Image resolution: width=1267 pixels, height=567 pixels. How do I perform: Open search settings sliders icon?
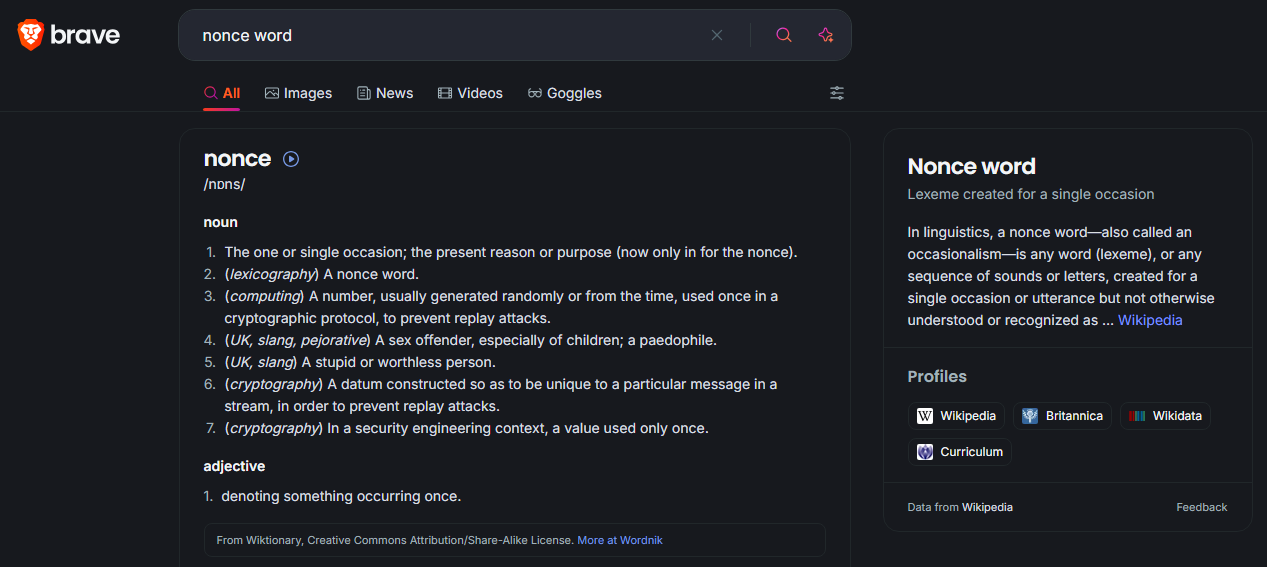tap(837, 93)
